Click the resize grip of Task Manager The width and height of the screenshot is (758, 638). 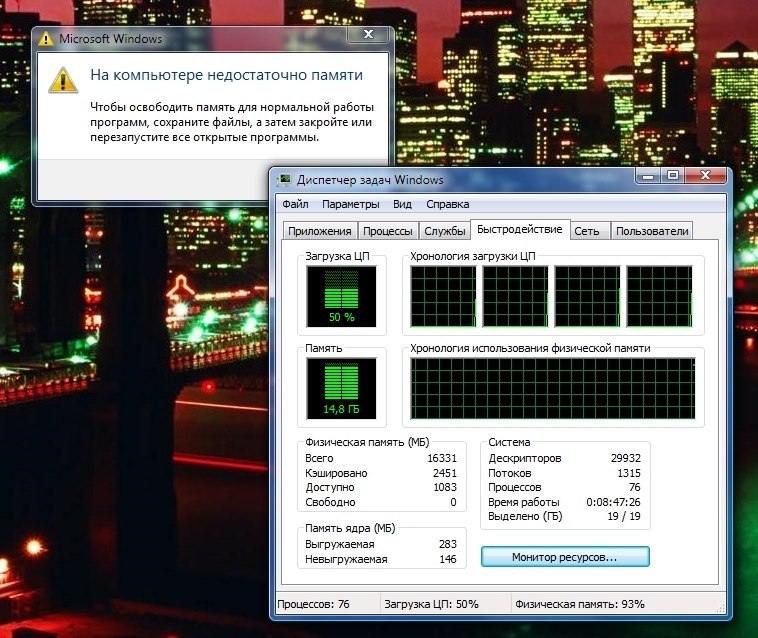(721, 609)
